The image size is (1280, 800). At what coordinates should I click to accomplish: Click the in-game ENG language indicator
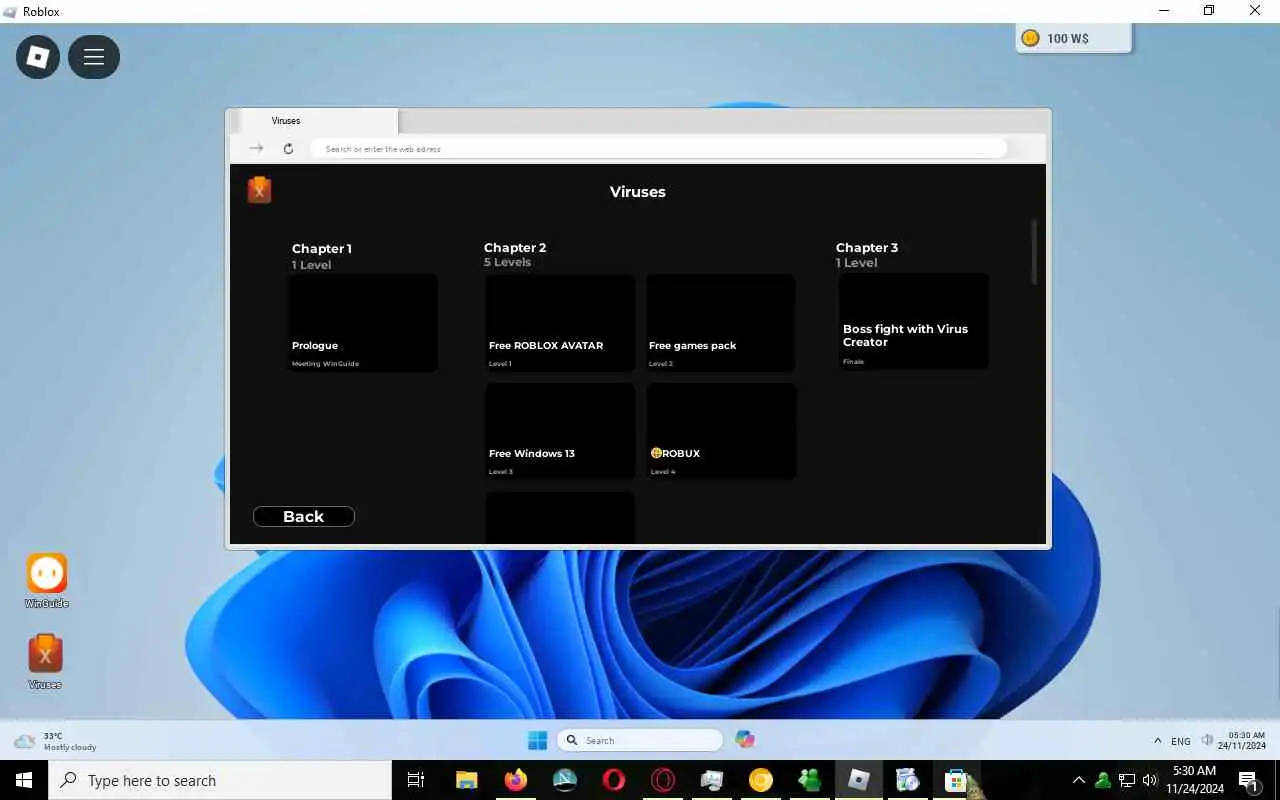(x=1181, y=741)
